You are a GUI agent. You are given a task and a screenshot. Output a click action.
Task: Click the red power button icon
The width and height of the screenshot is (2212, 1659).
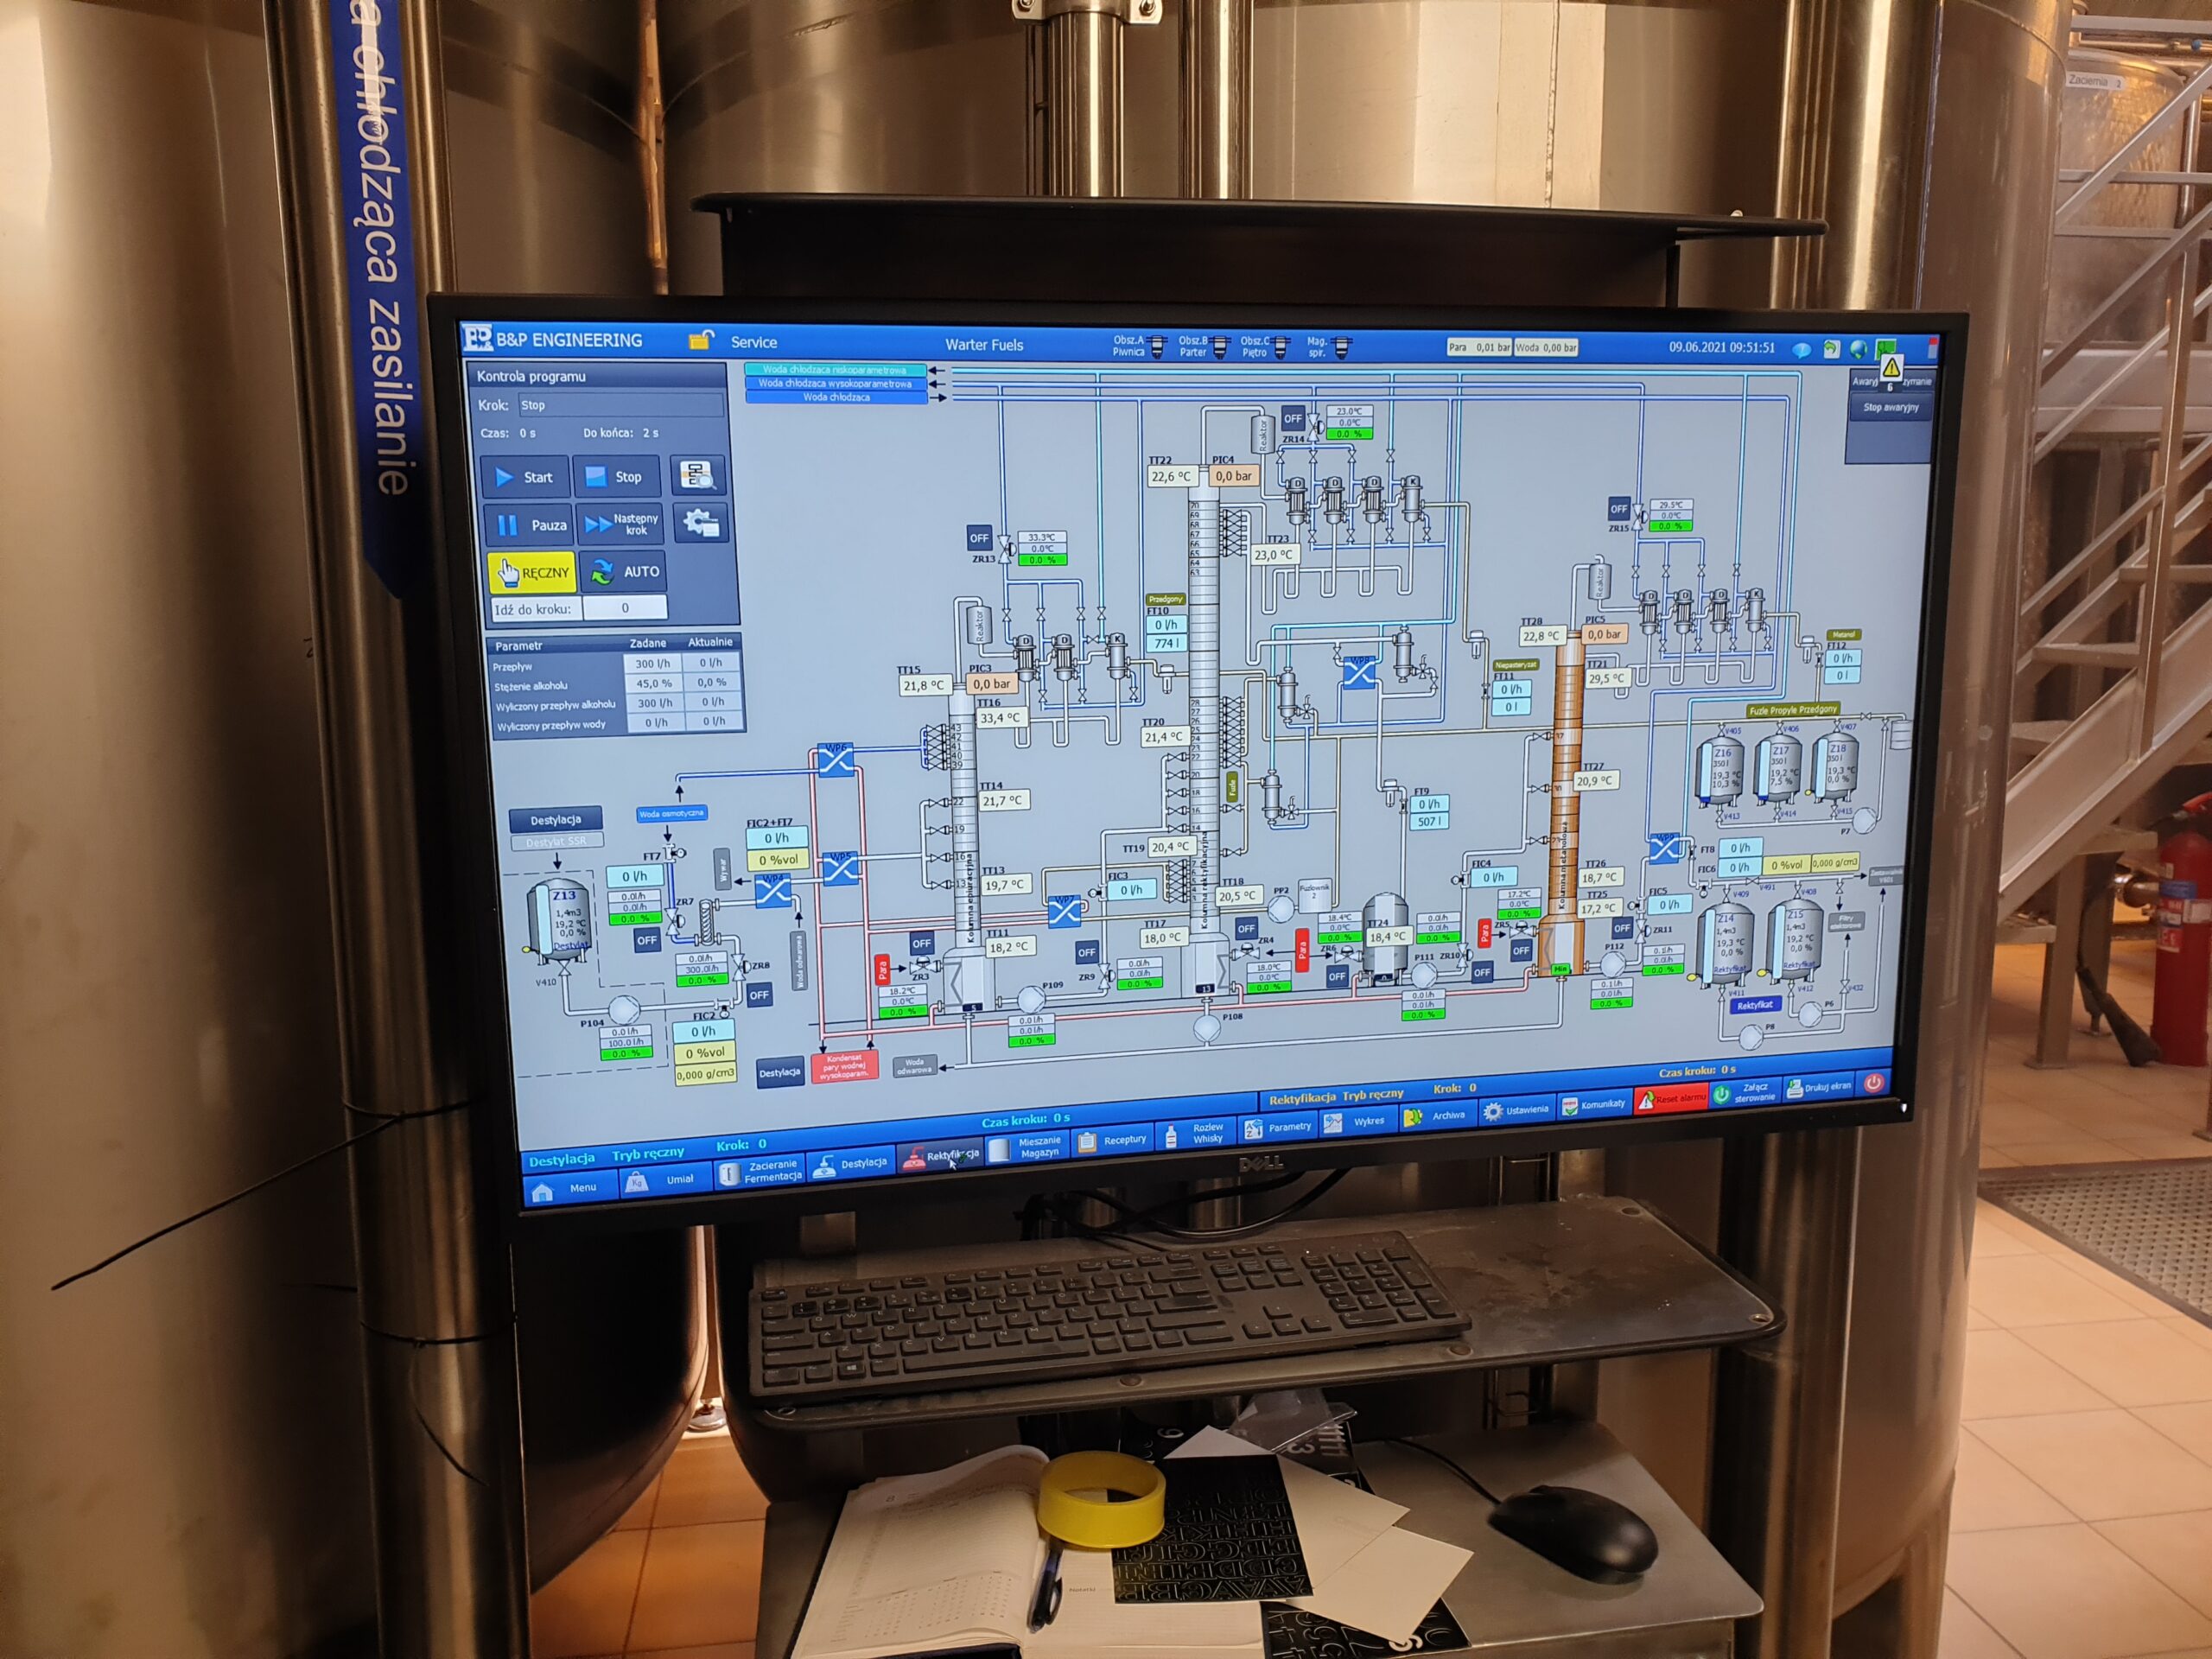(x=1874, y=1082)
